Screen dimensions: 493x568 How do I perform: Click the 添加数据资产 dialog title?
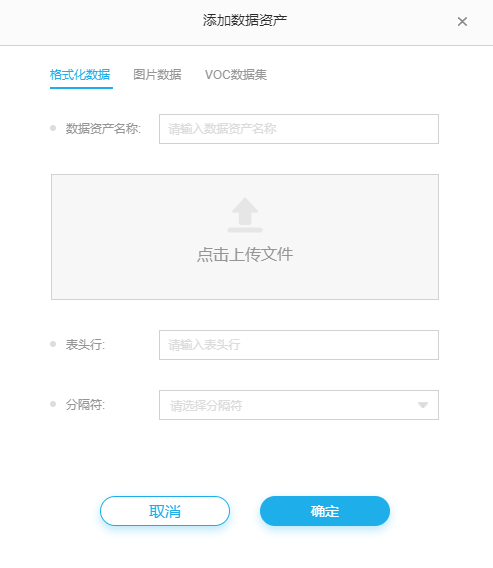click(245, 20)
